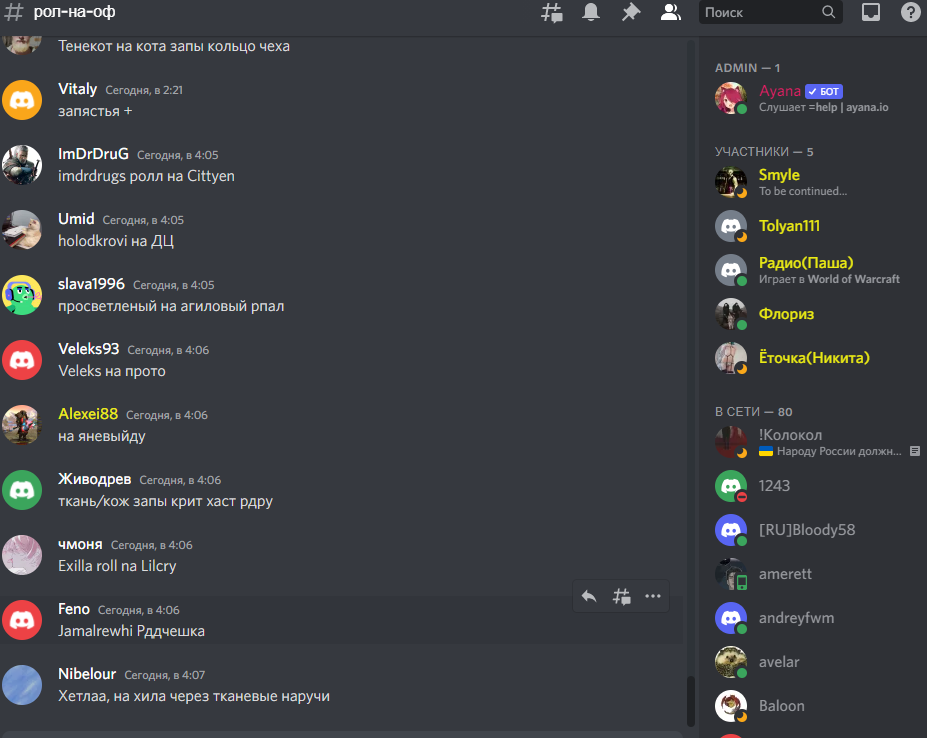Click the chat scrollbar thumb
This screenshot has width=927, height=738.
[x=691, y=701]
